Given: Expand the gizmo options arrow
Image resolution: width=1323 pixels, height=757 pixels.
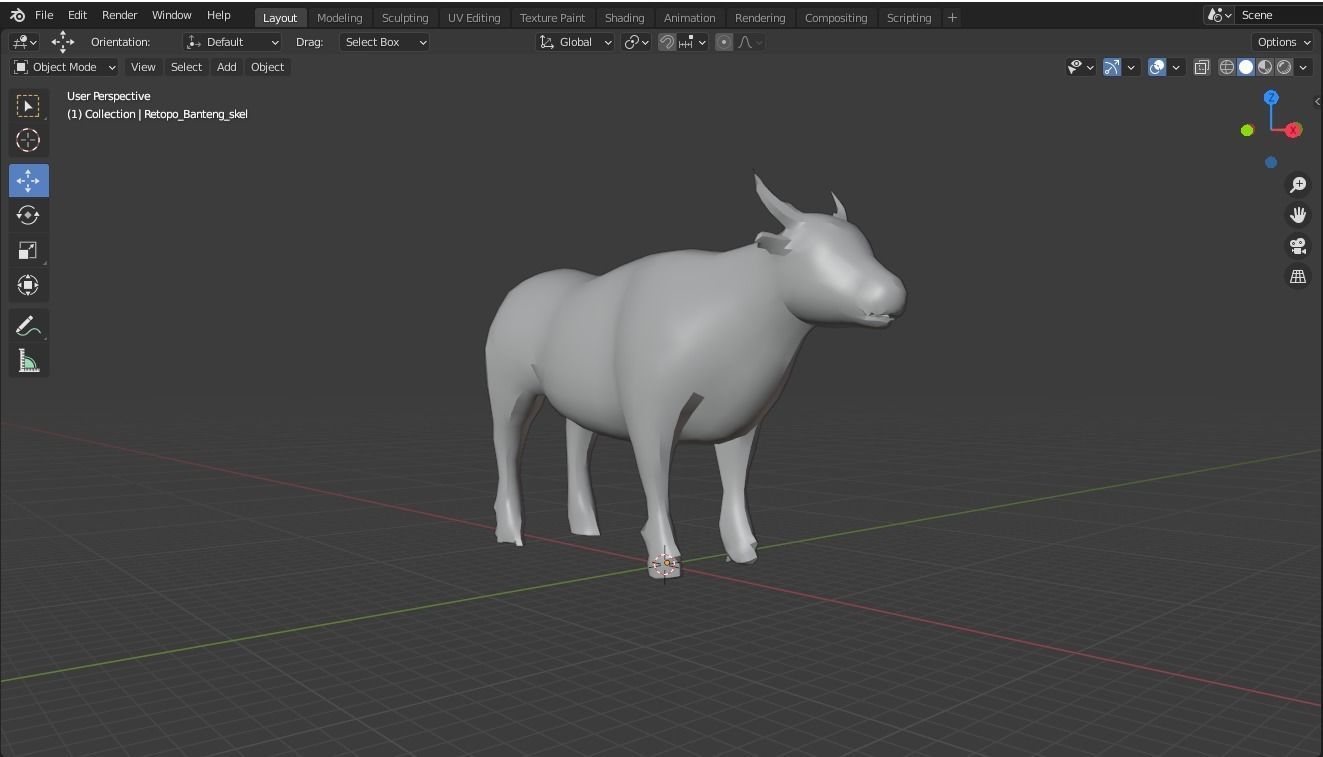Looking at the screenshot, I should (1131, 67).
